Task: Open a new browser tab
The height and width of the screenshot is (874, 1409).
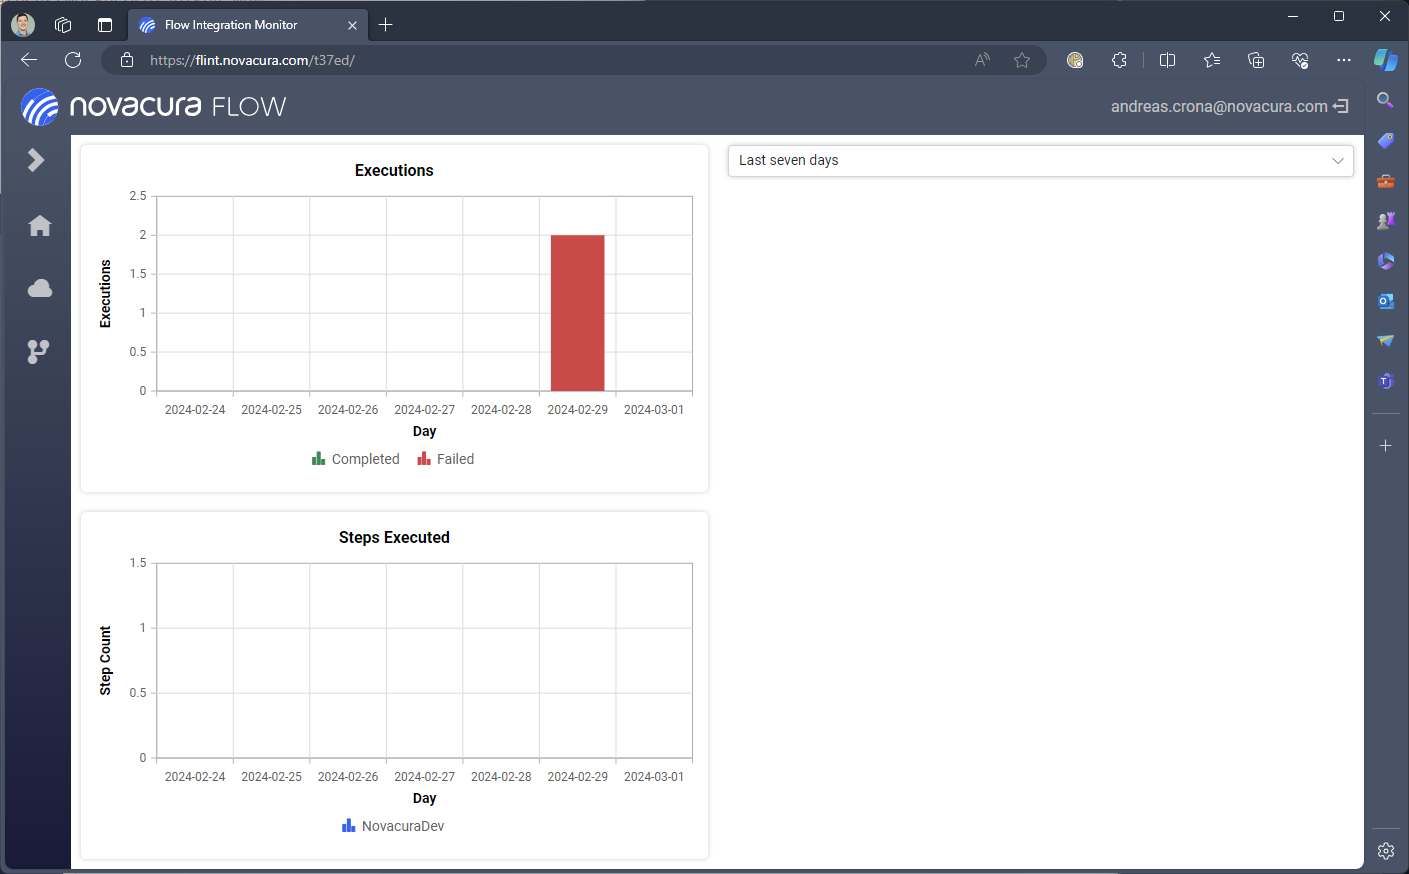Action: [x=386, y=25]
